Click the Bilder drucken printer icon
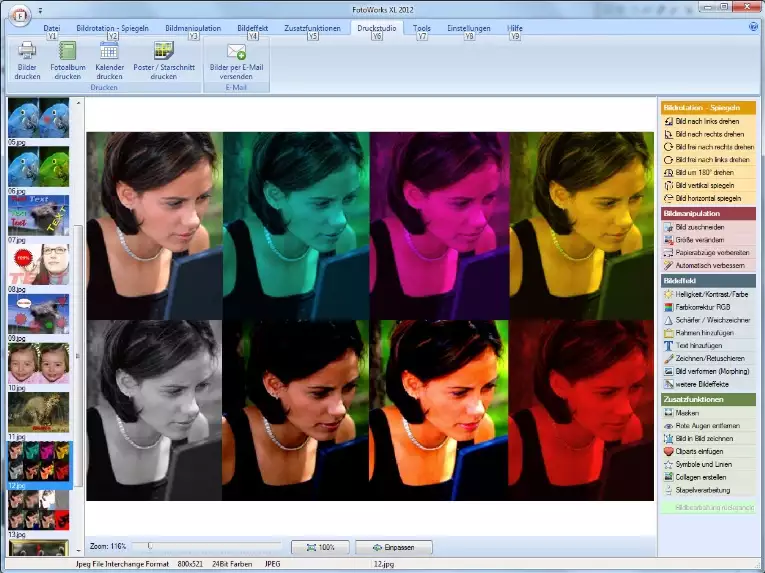Screen dimensions: 765x573 click(27, 51)
